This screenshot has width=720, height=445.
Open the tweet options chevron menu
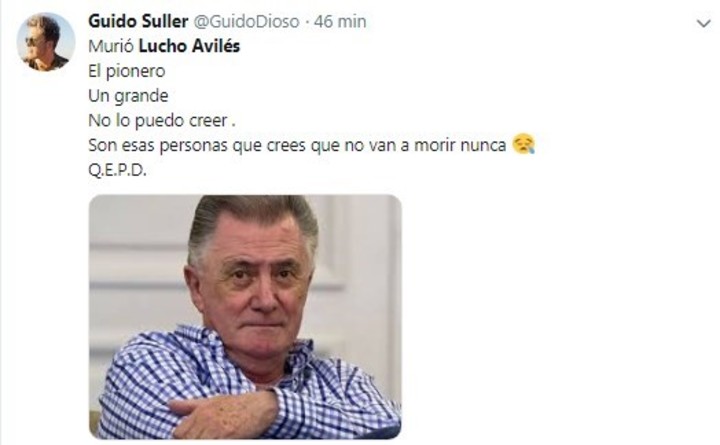point(703,23)
